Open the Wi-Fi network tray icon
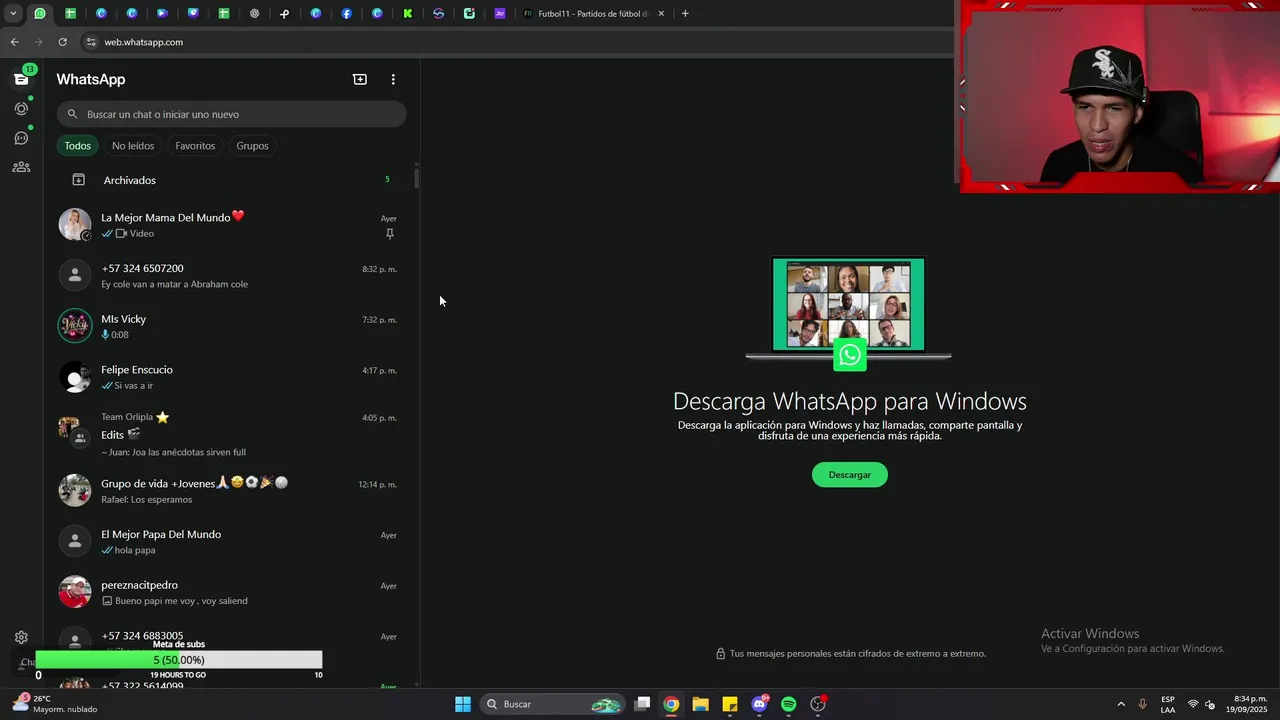 click(x=1193, y=704)
